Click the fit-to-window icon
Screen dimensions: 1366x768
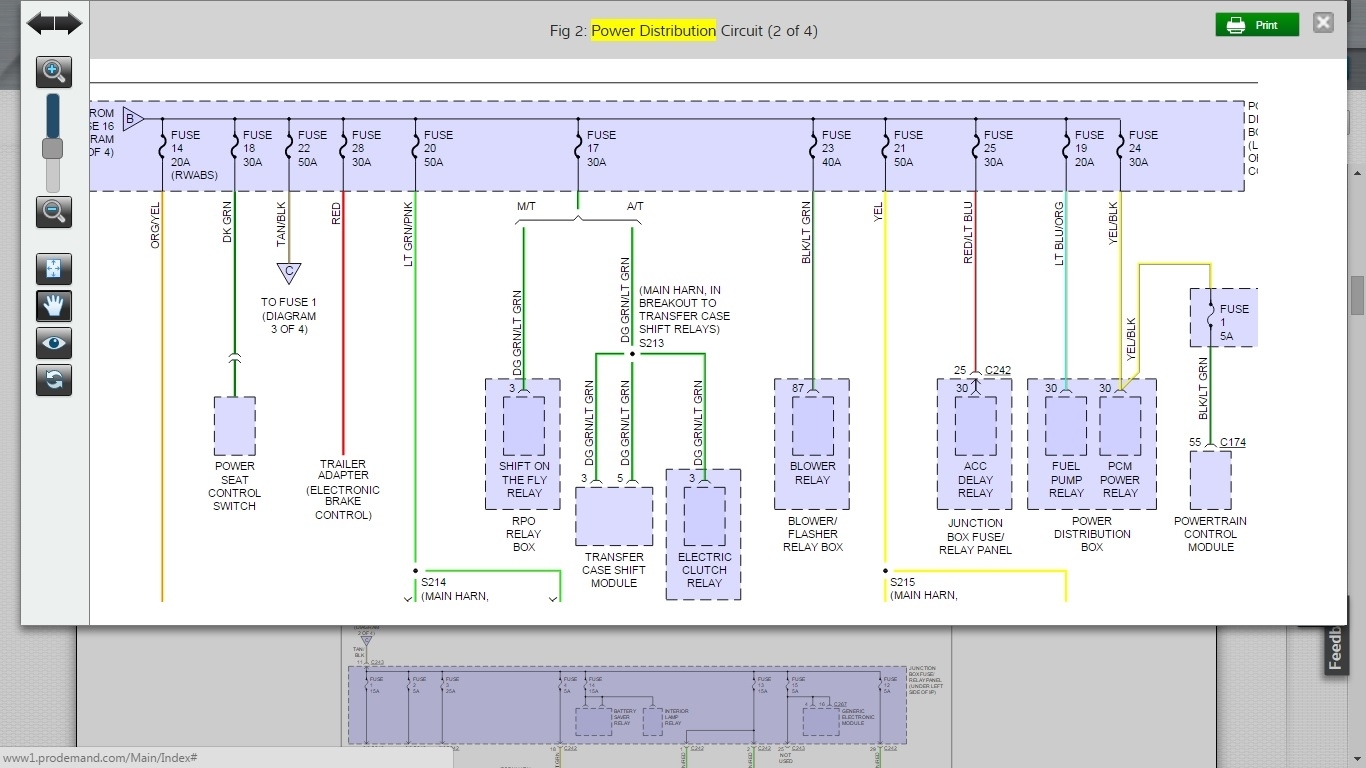click(x=54, y=269)
